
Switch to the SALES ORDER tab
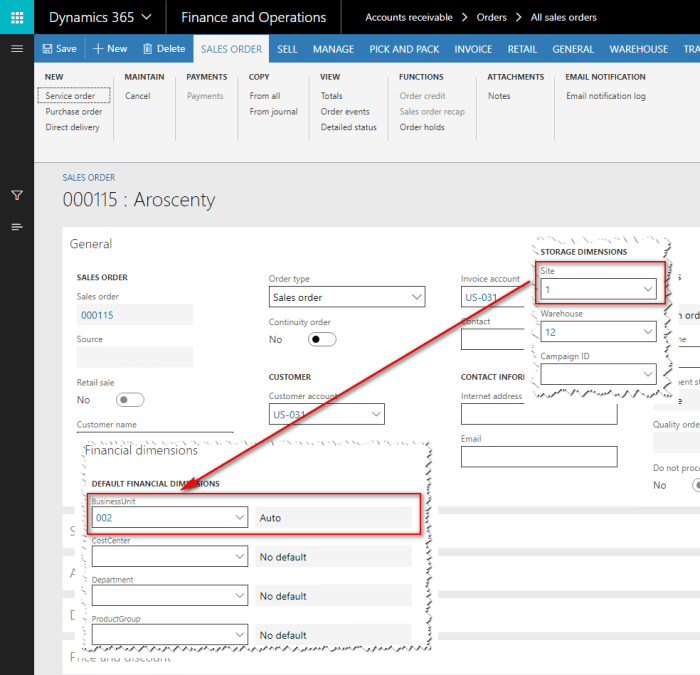click(x=231, y=49)
